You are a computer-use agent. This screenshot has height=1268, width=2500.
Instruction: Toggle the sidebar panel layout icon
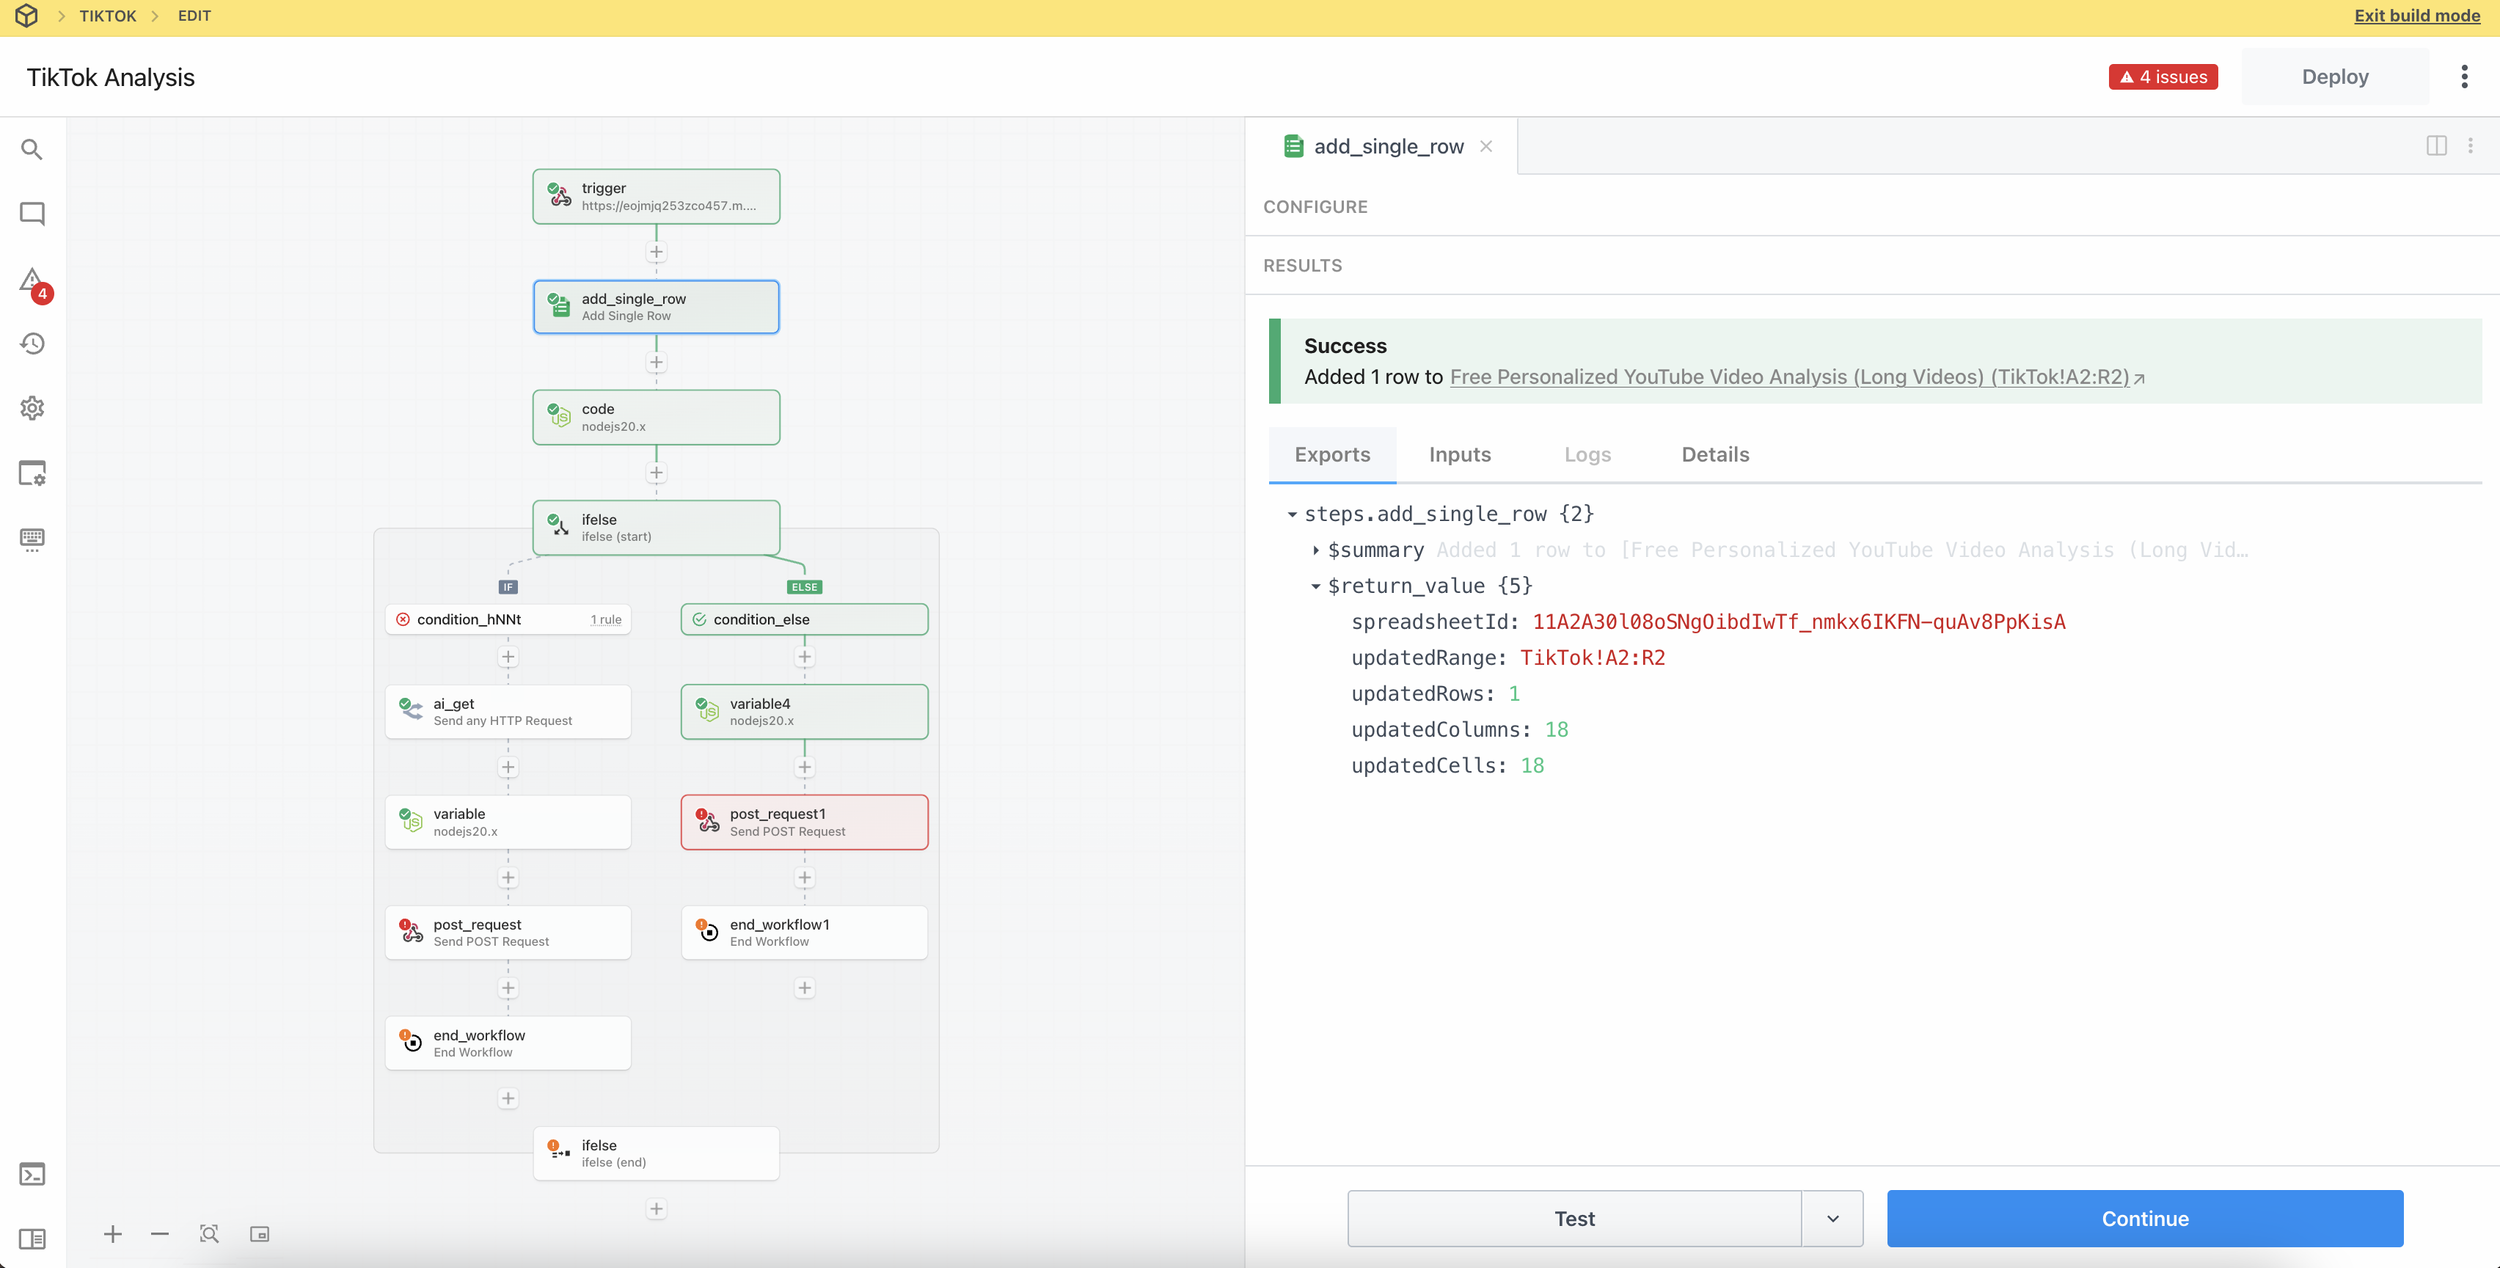pos(32,1239)
